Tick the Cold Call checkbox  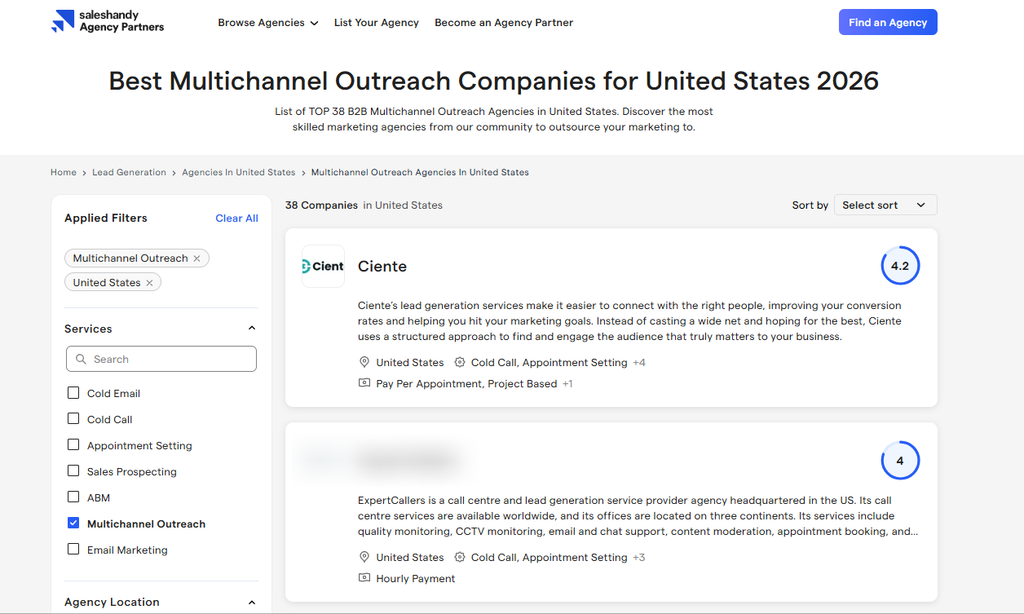[x=73, y=419]
